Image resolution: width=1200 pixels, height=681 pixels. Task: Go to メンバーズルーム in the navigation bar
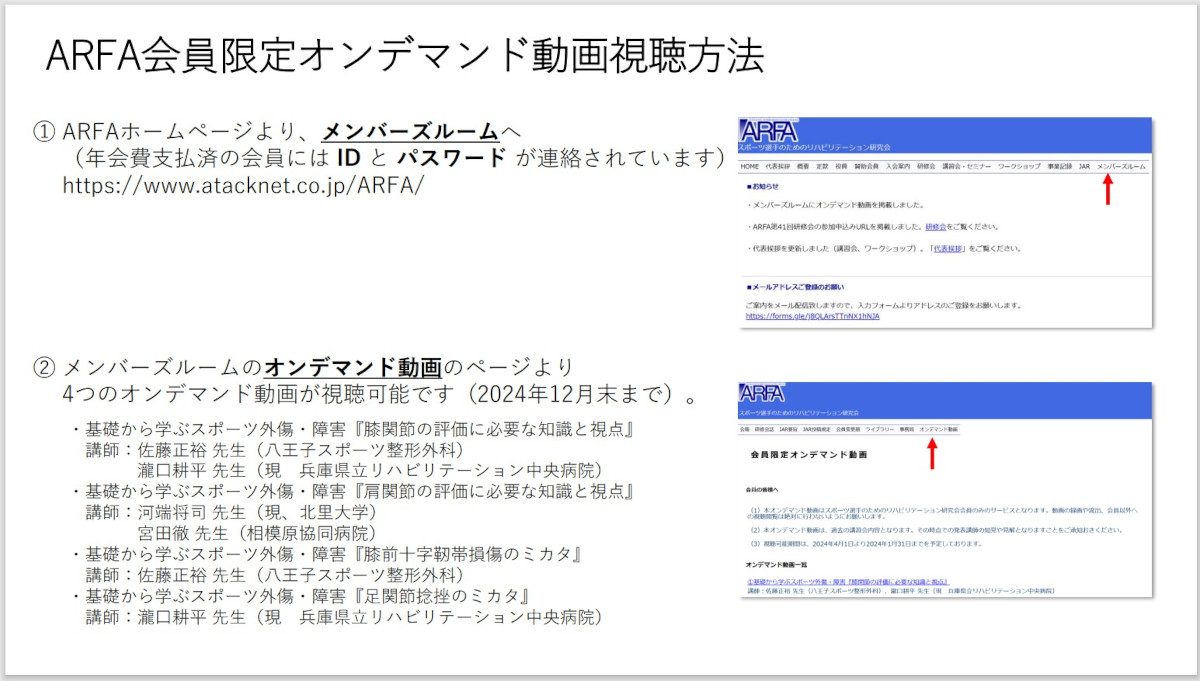pos(1121,166)
